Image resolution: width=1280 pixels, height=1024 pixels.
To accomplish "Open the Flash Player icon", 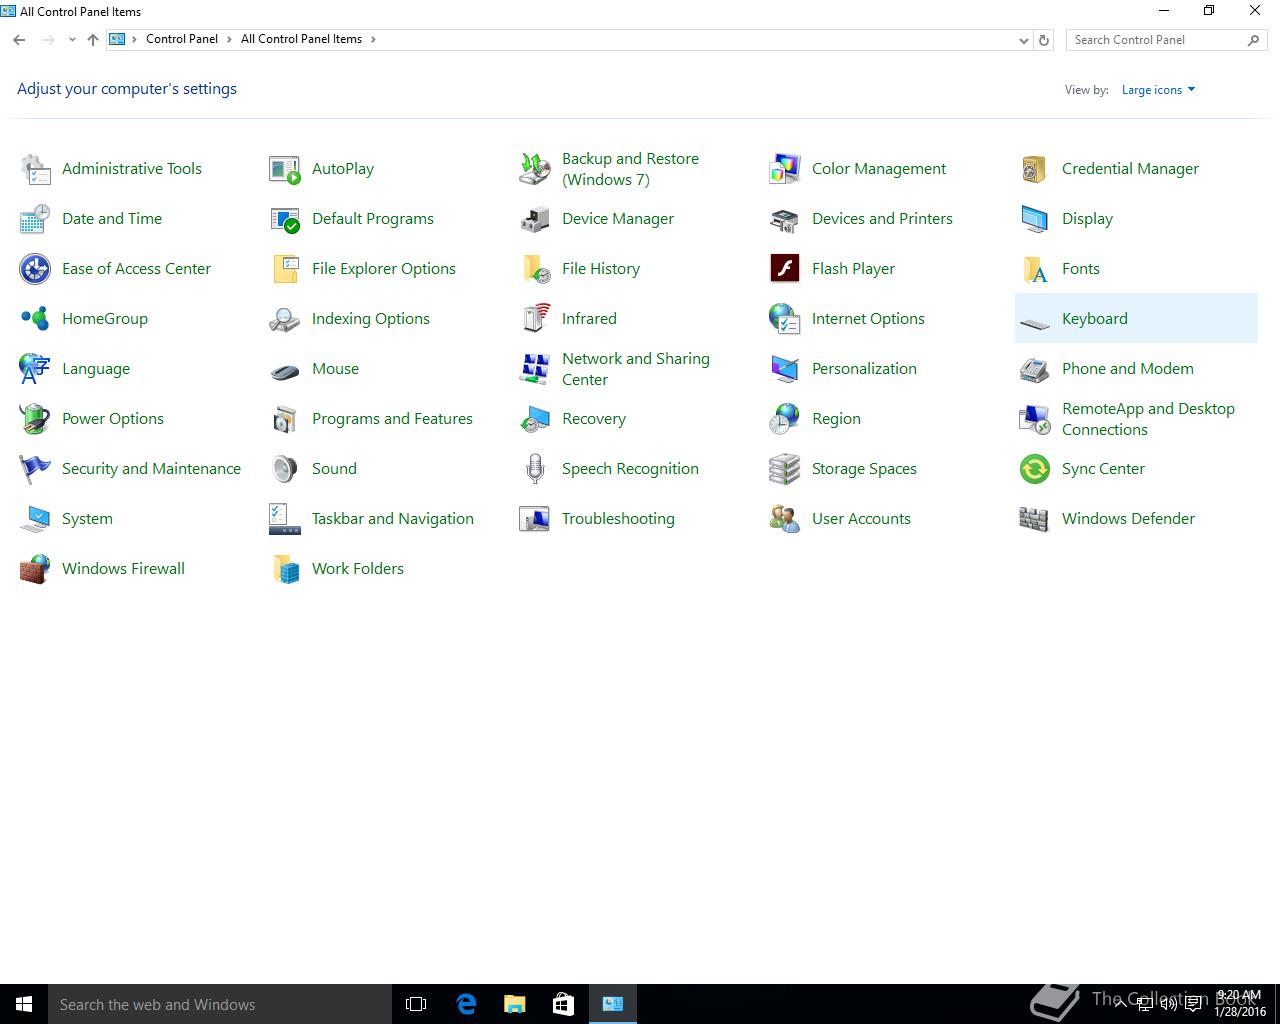I will pos(785,269).
